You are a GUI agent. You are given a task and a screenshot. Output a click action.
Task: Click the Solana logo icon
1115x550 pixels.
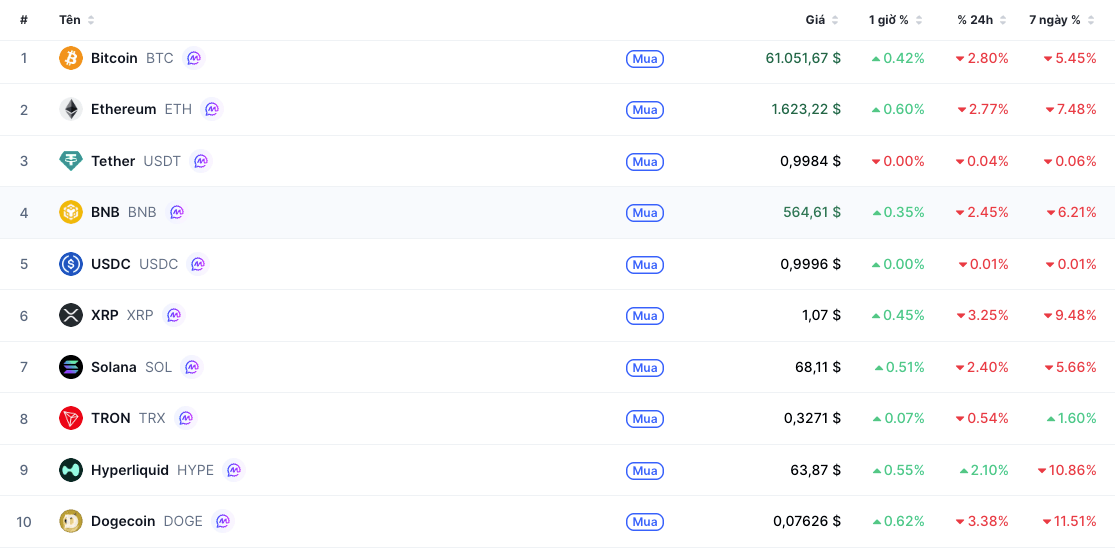click(71, 367)
